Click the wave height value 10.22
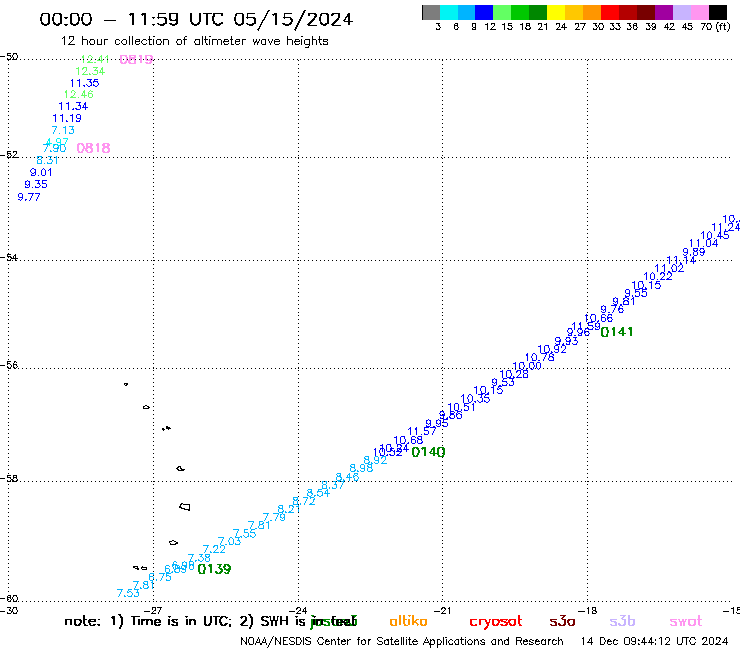Image resolution: width=740 pixels, height=650 pixels. pyautogui.click(x=658, y=277)
